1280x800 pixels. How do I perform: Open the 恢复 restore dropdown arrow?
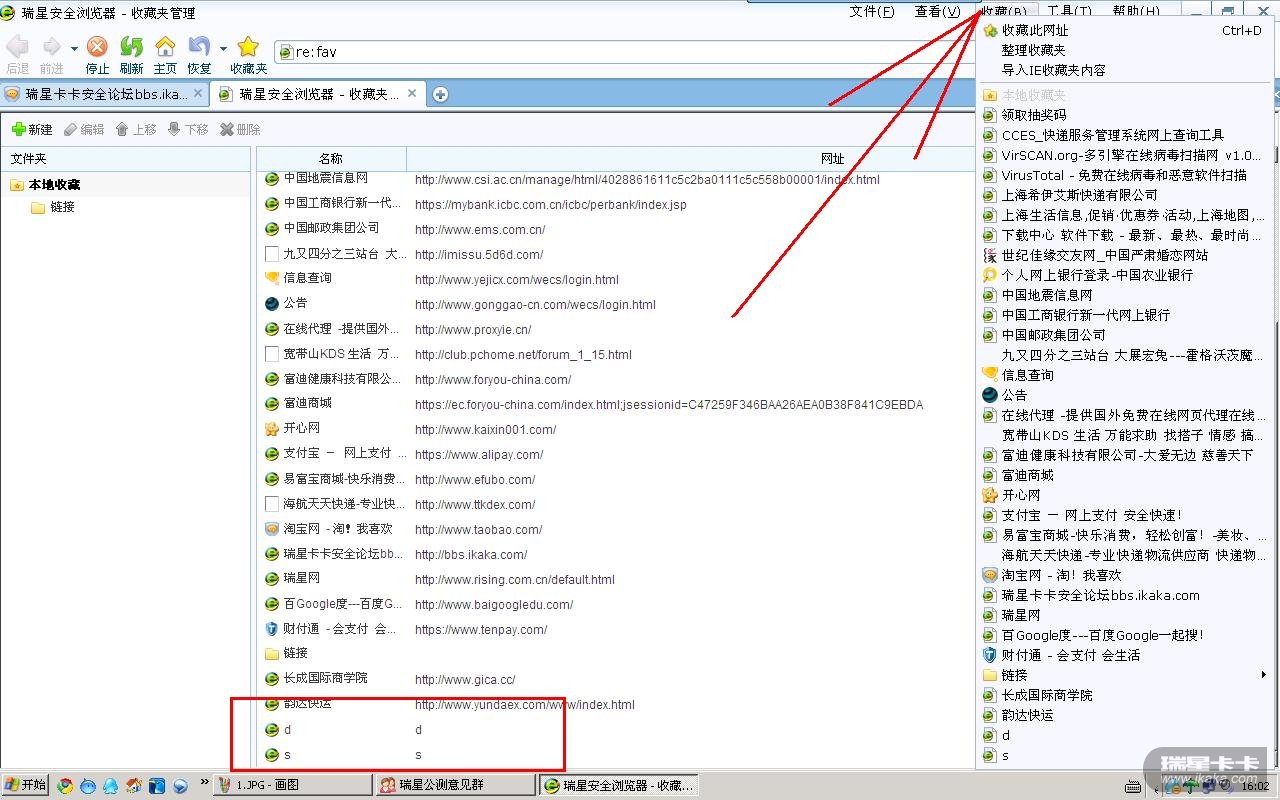[223, 48]
